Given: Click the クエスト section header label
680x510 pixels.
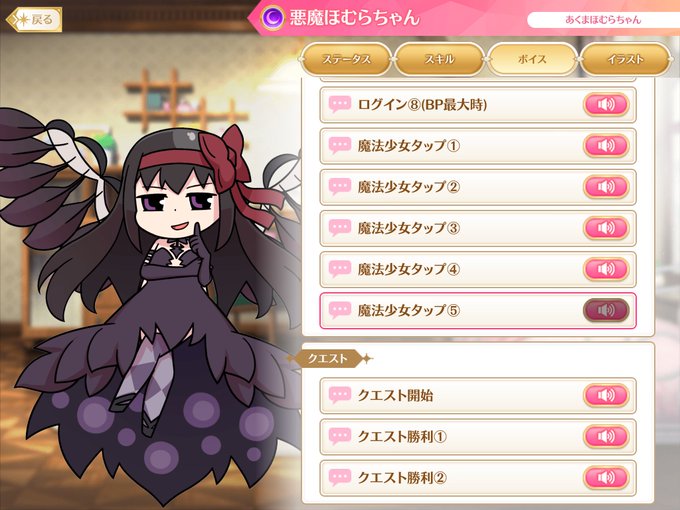Looking at the screenshot, I should [328, 359].
